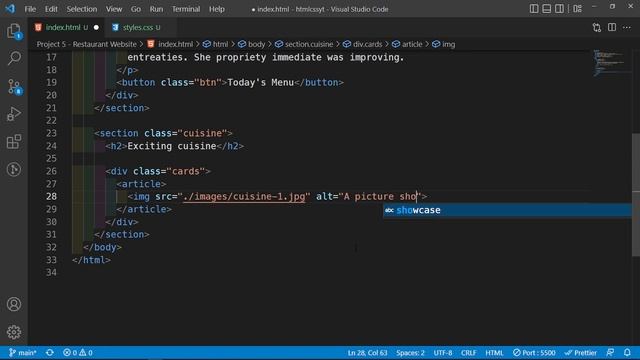Toggle secondary side bar layout icon
Screen dimensions: 640x360
pos(559,9)
